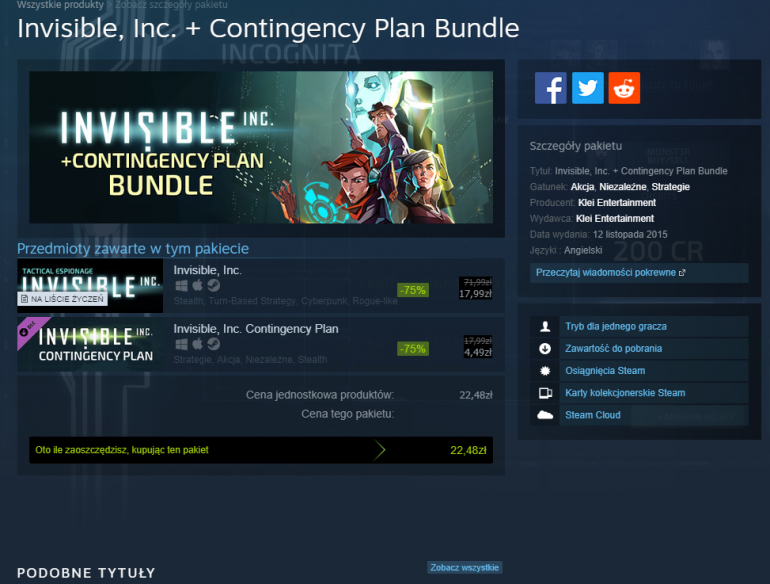770x584 pixels.
Task: Open Invisible, Inc. game thumbnail
Action: (90, 286)
